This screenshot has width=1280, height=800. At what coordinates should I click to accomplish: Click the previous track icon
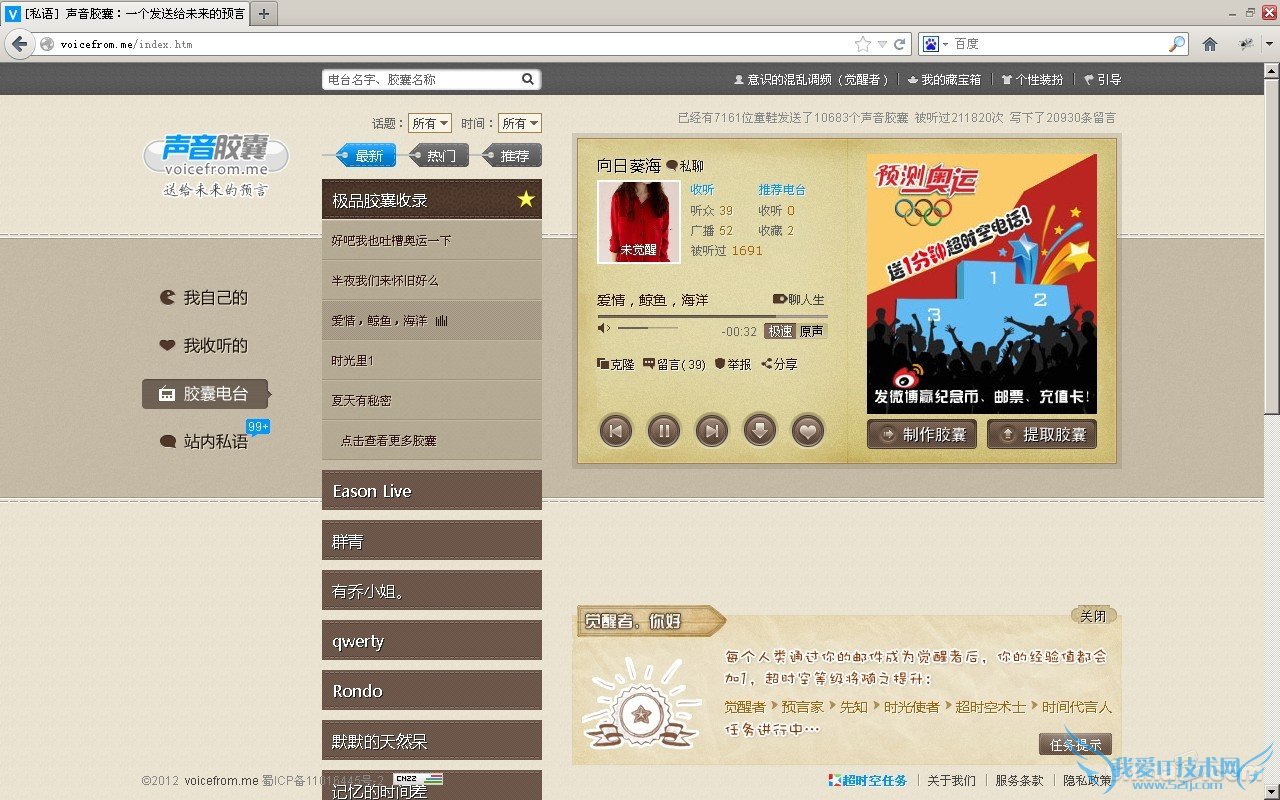pos(616,430)
